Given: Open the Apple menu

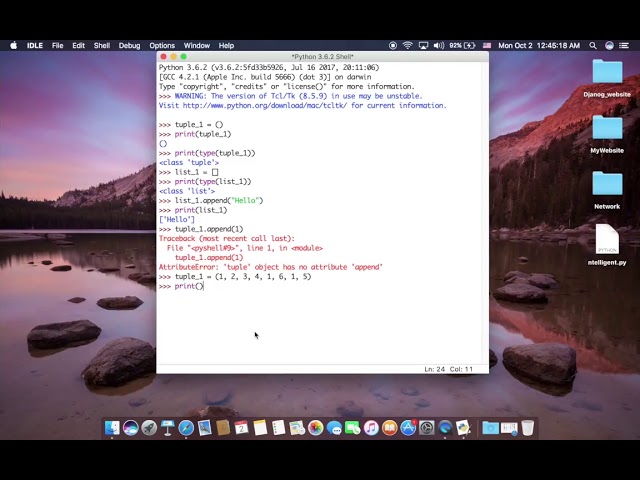Looking at the screenshot, I should click(13, 45).
